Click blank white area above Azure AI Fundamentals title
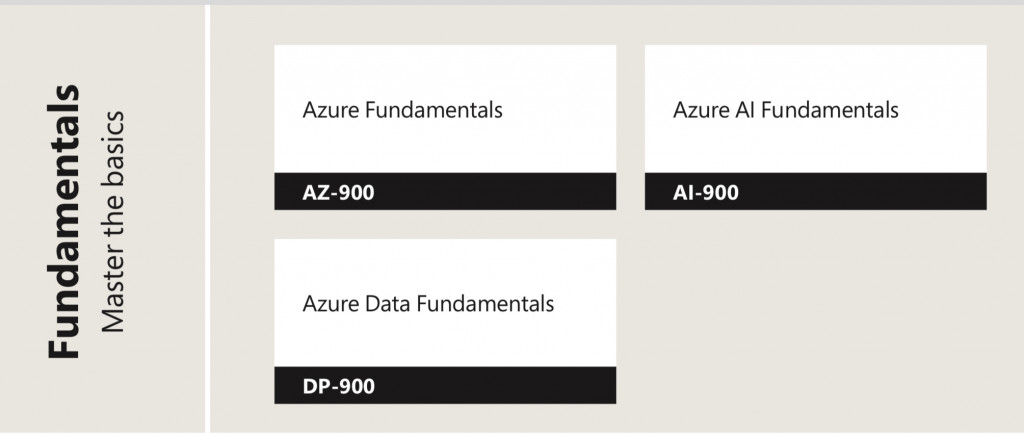The image size is (1024, 434). point(815,68)
